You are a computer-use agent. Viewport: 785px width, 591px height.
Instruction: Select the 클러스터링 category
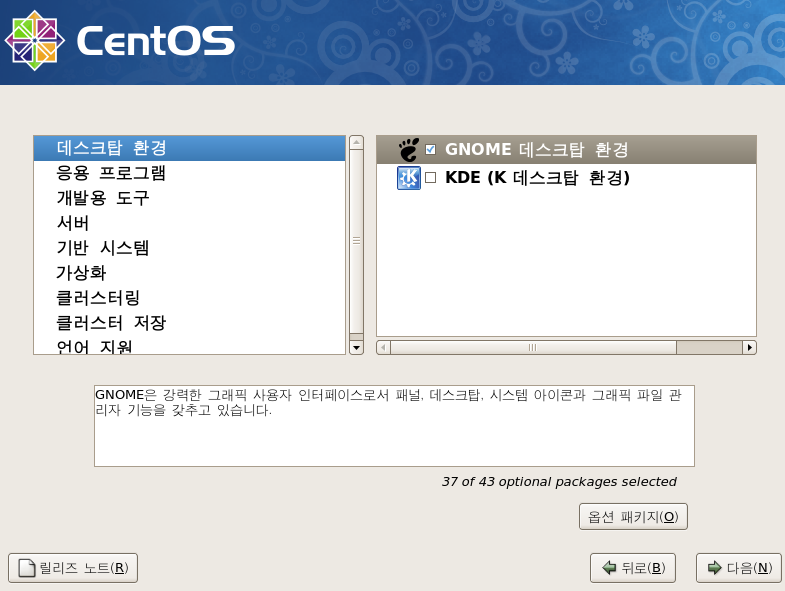tap(189, 298)
